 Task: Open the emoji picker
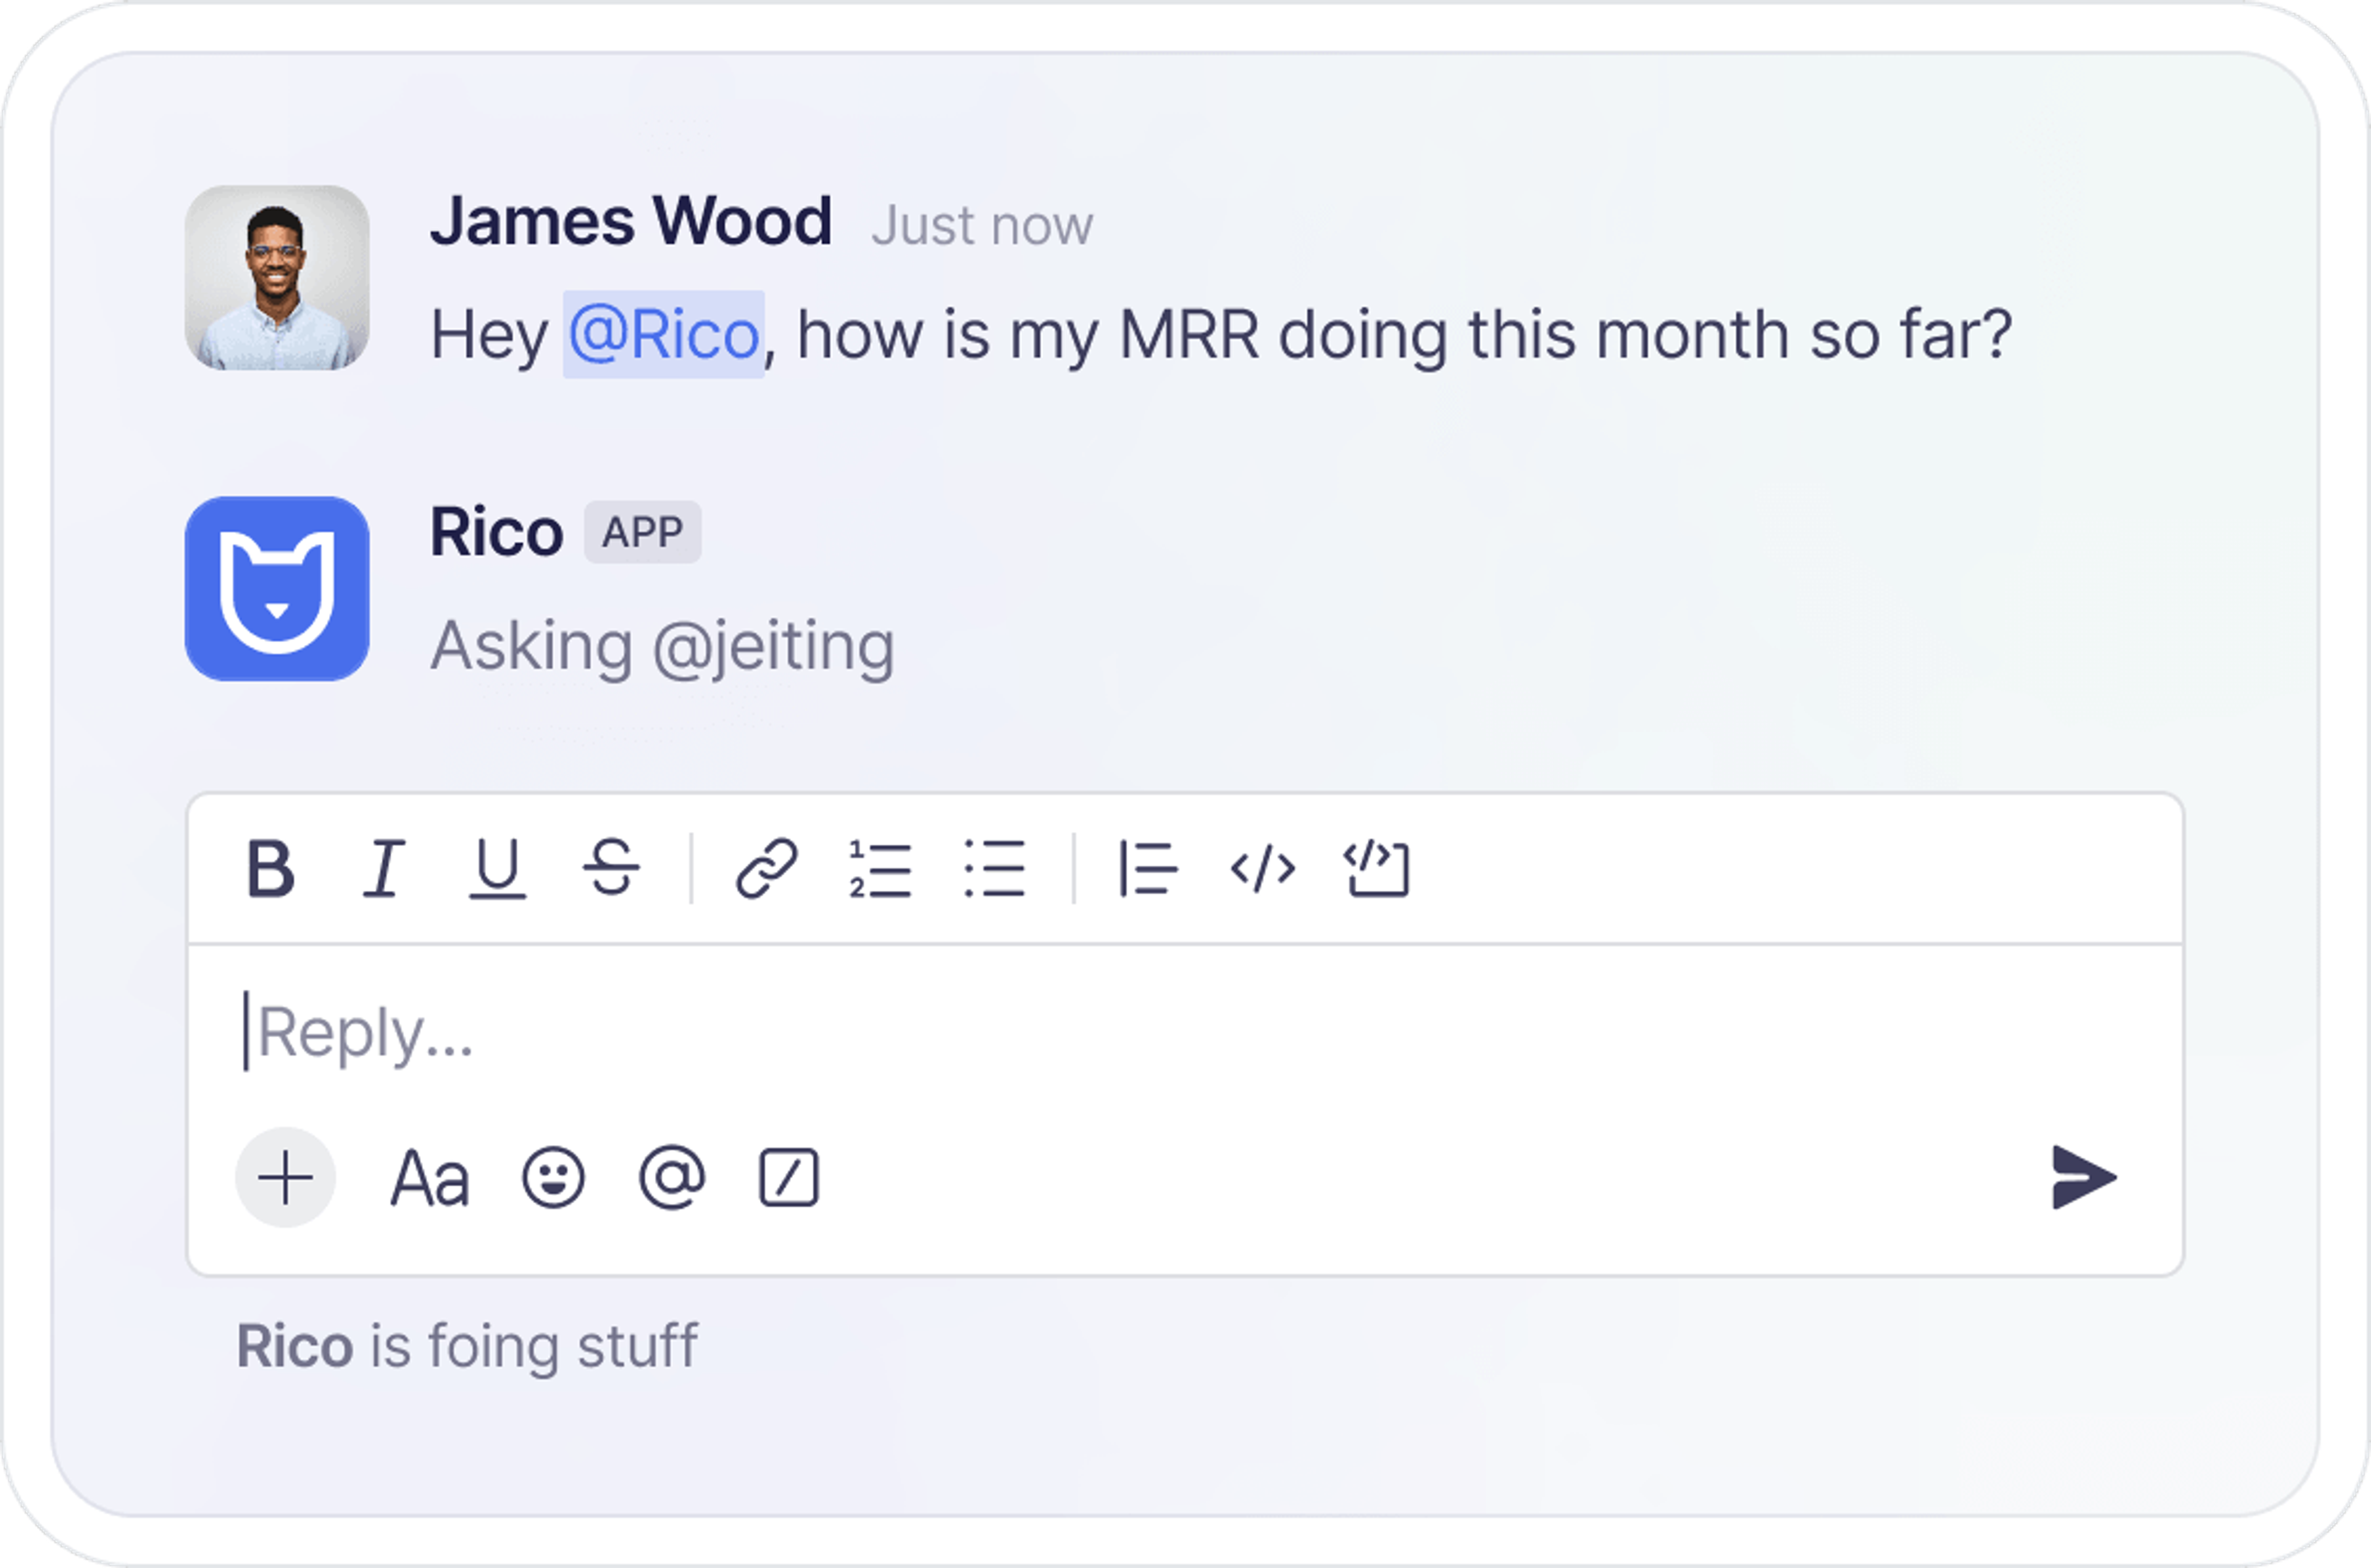coord(553,1178)
